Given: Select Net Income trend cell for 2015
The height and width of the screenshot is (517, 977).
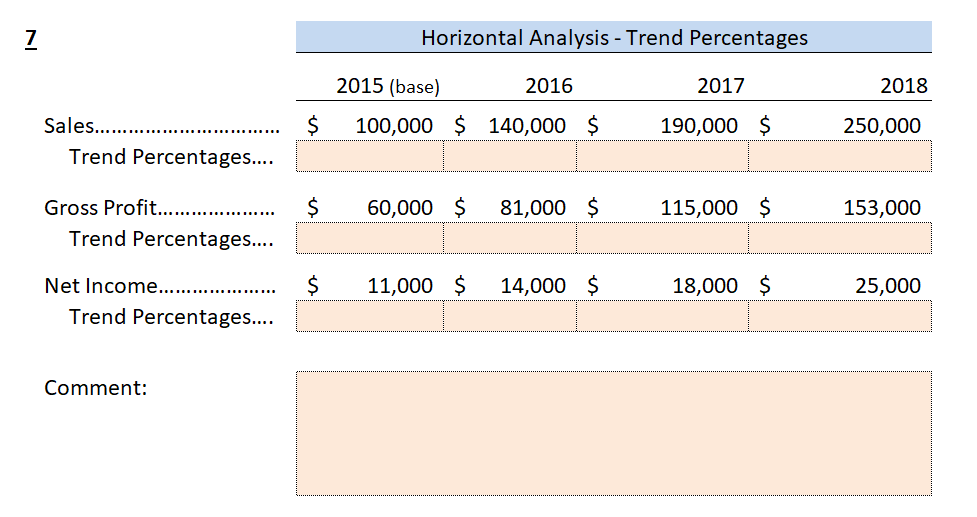Looking at the screenshot, I should [369, 316].
